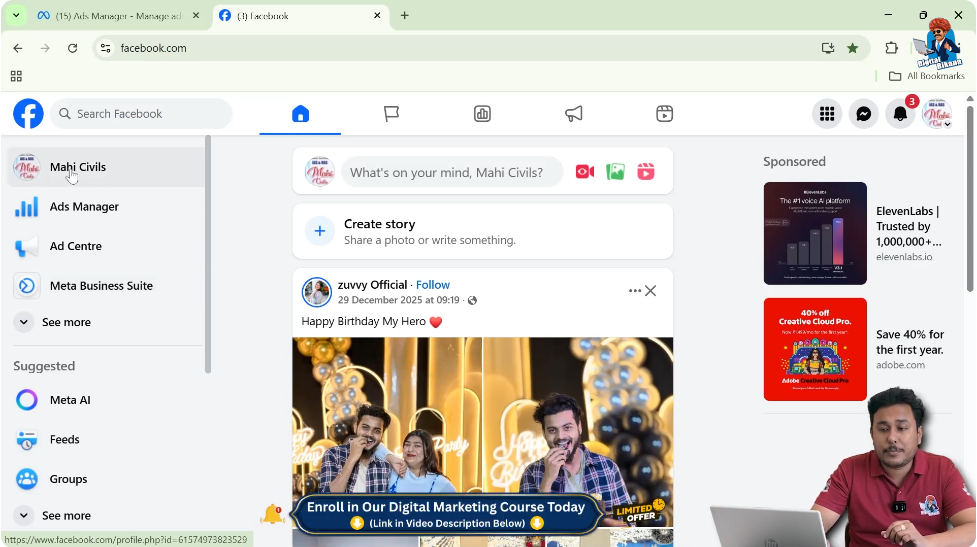Expand See more under Suggested
This screenshot has height=547, width=977.
(107, 515)
